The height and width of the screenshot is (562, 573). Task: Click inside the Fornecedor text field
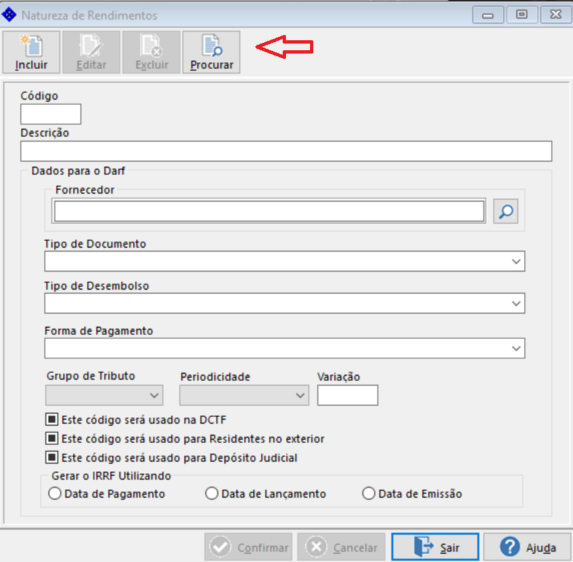269,211
